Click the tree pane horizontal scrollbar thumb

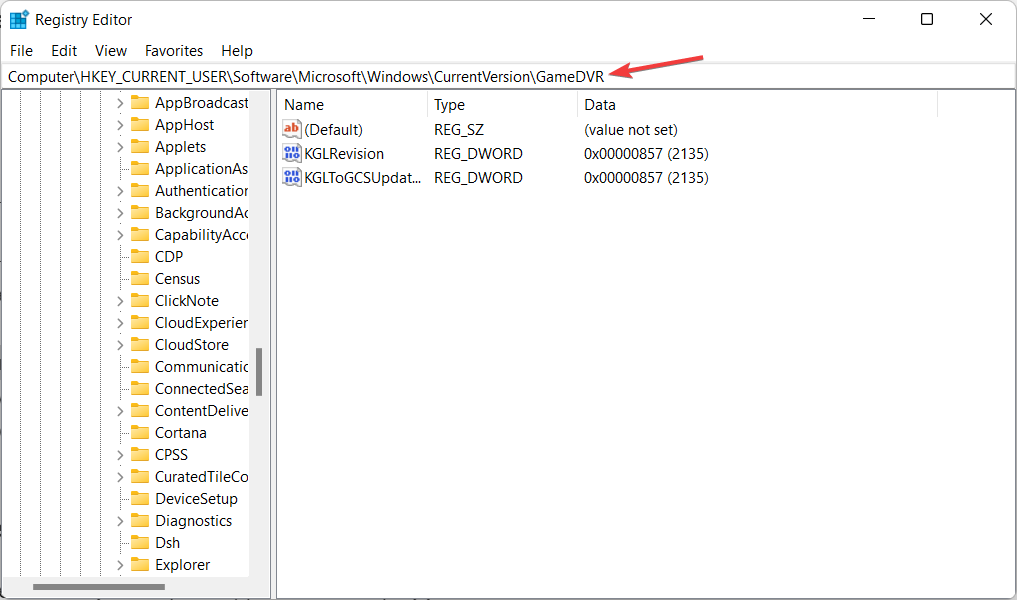point(99,587)
